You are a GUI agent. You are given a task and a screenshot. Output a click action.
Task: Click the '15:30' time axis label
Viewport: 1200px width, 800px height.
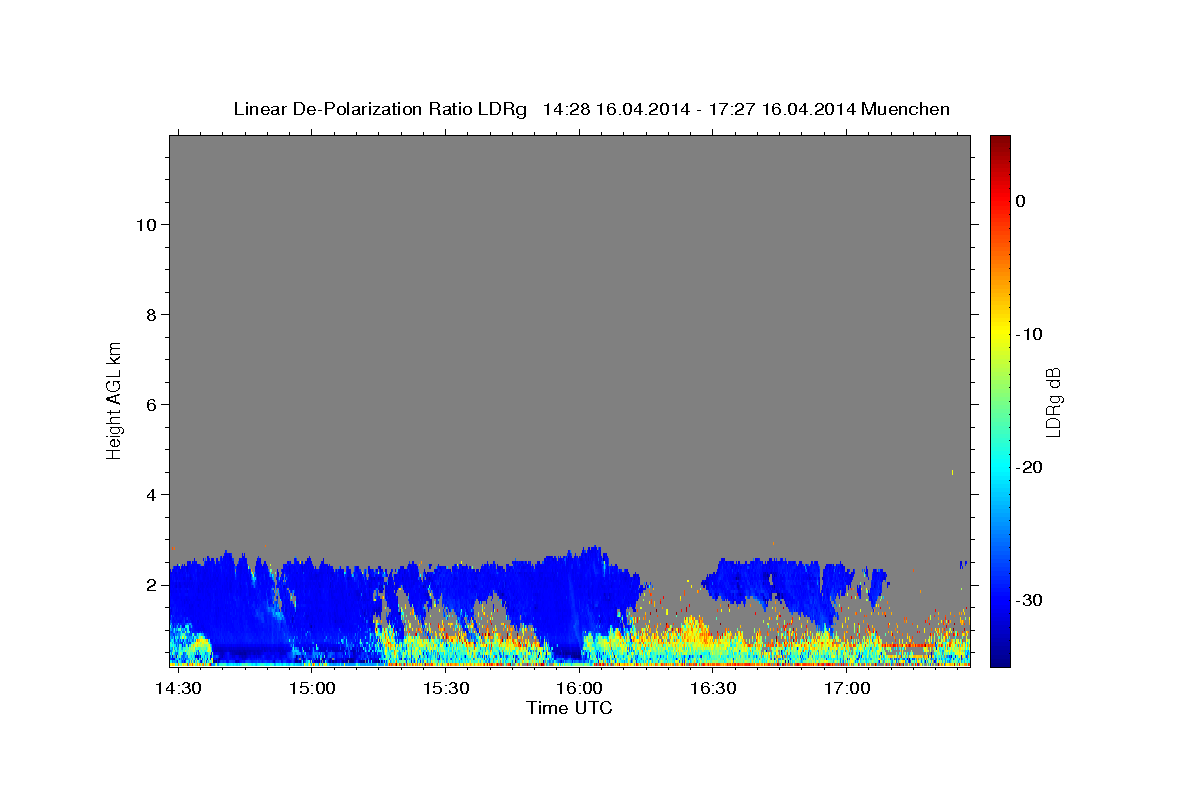(x=446, y=689)
